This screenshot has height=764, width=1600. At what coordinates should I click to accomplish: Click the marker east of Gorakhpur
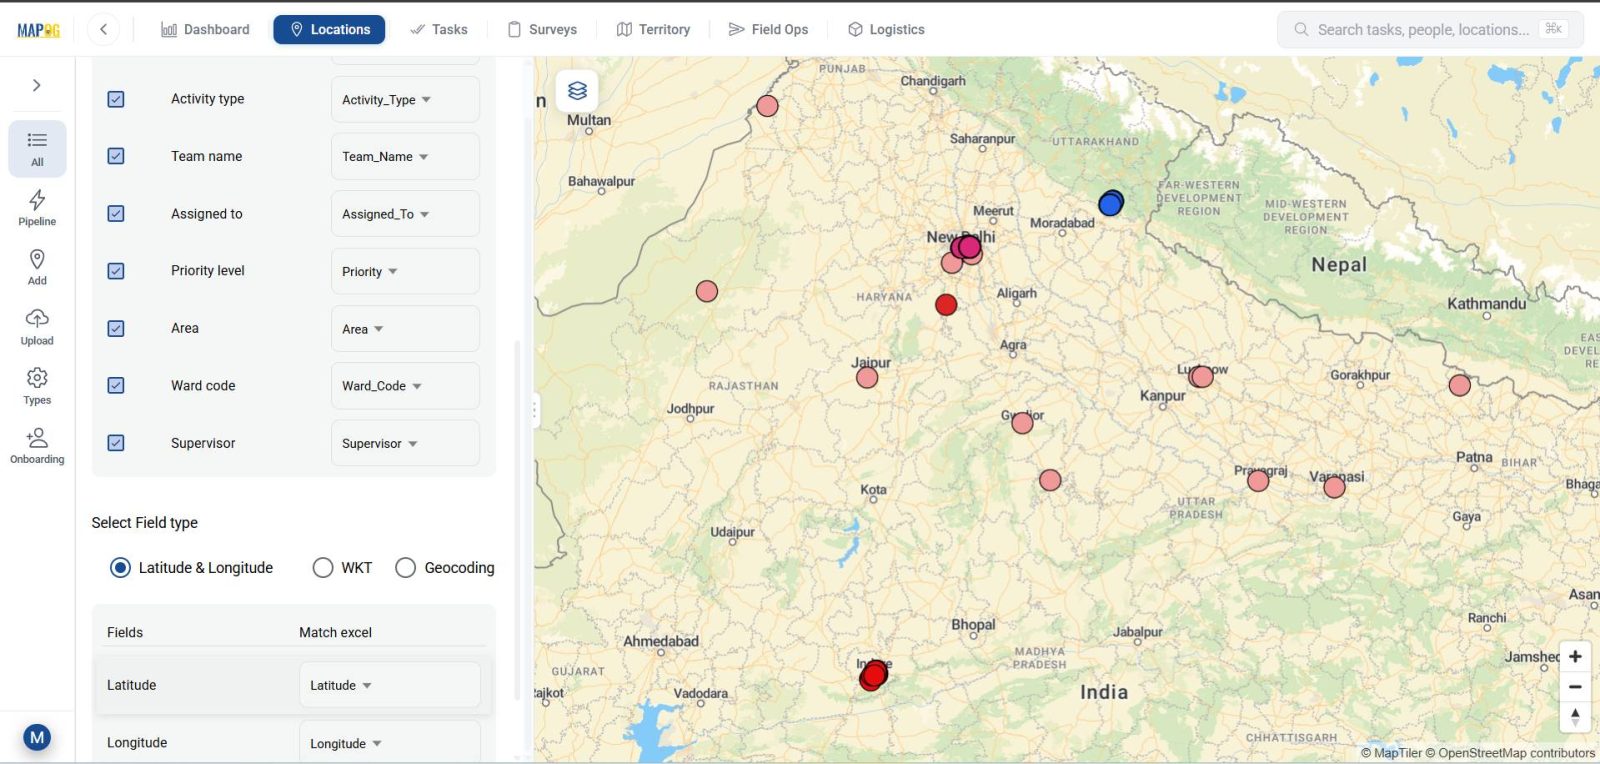point(1460,385)
